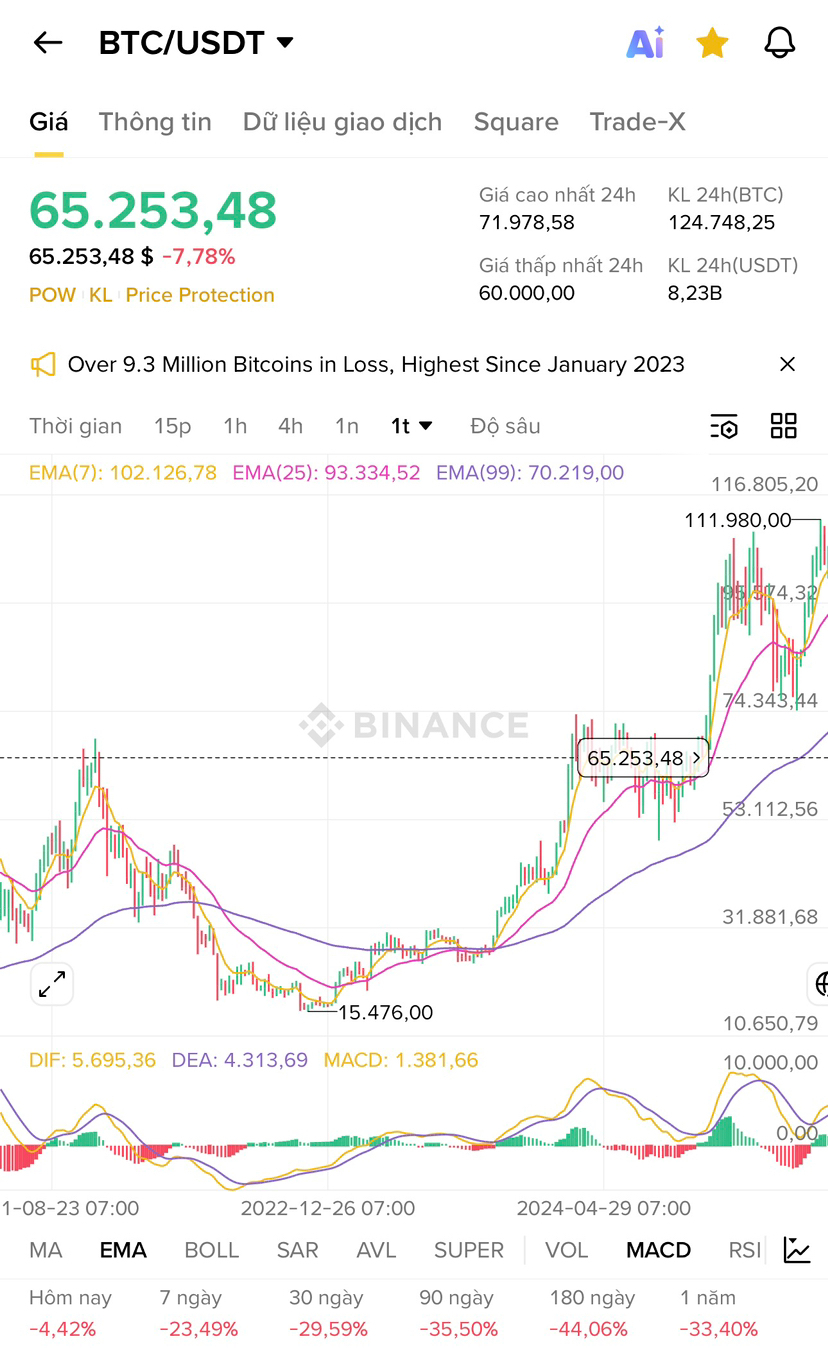828x1348 pixels.
Task: Tap the MACD: 1.381,66 value
Action: tap(401, 1060)
